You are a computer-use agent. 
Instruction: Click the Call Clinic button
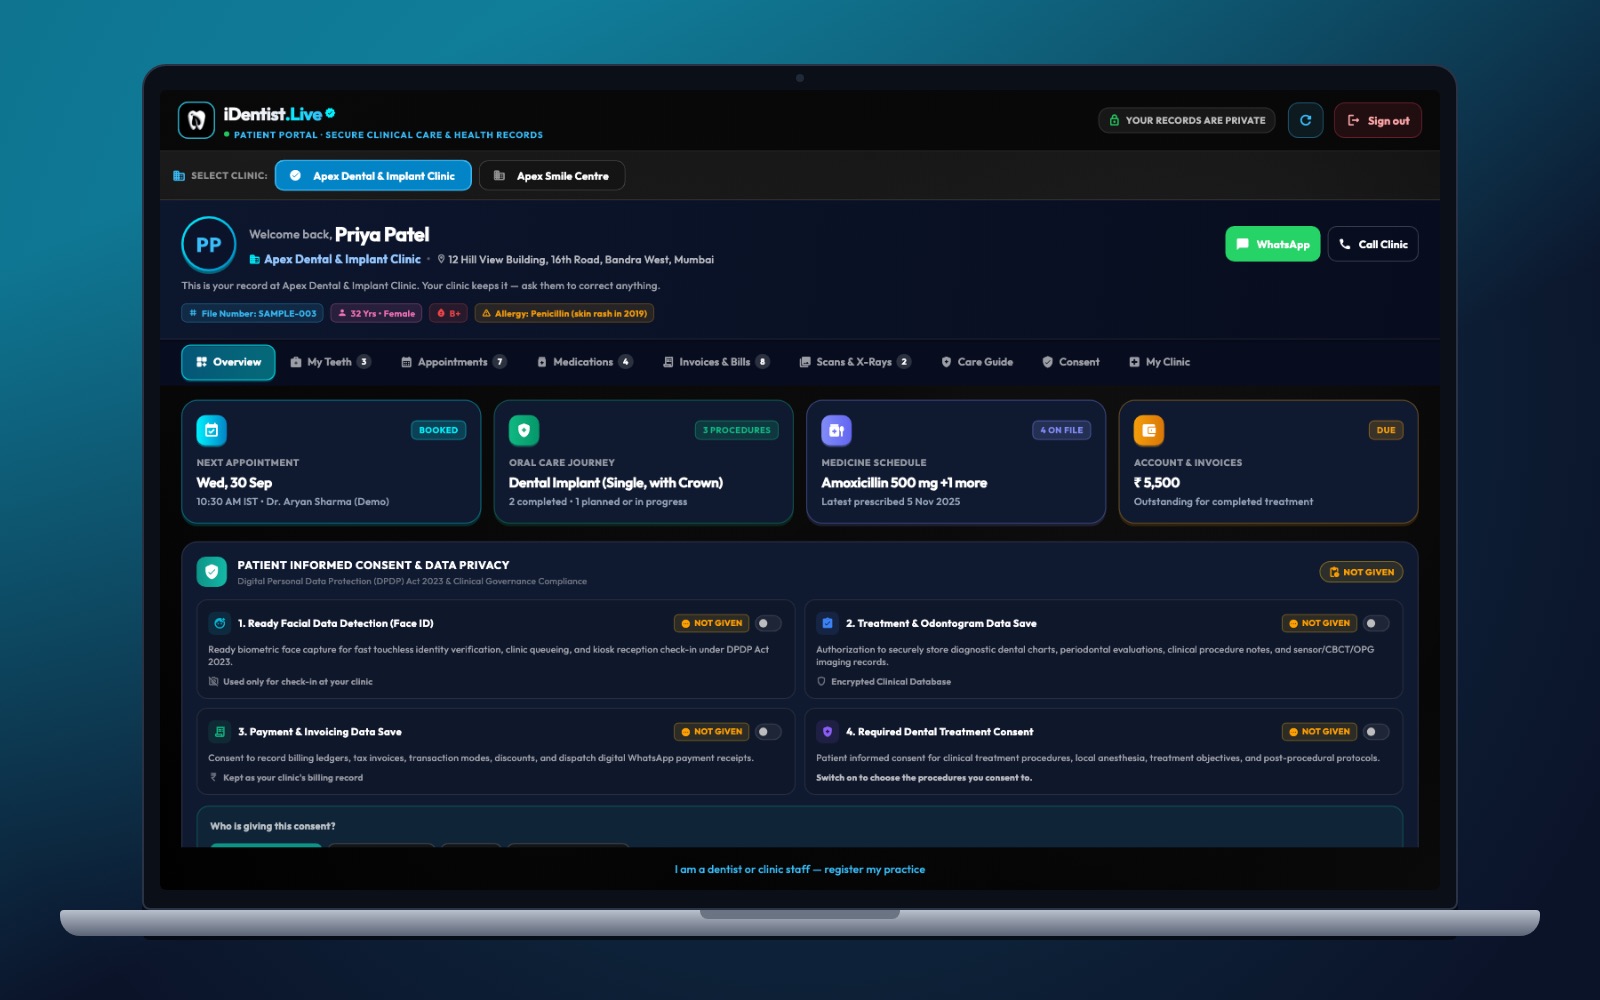pyautogui.click(x=1372, y=244)
